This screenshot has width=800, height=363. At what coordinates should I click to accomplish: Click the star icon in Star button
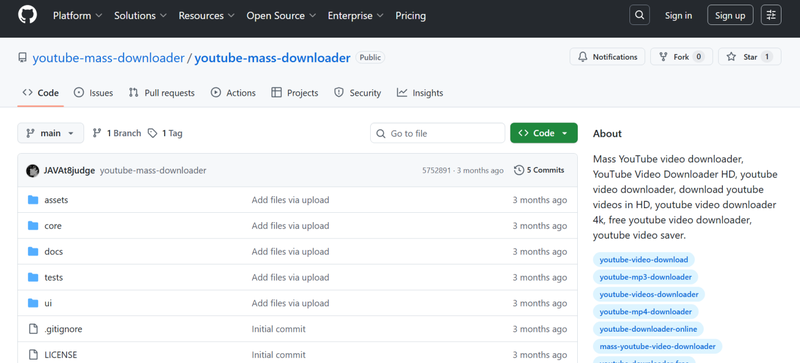(731, 57)
